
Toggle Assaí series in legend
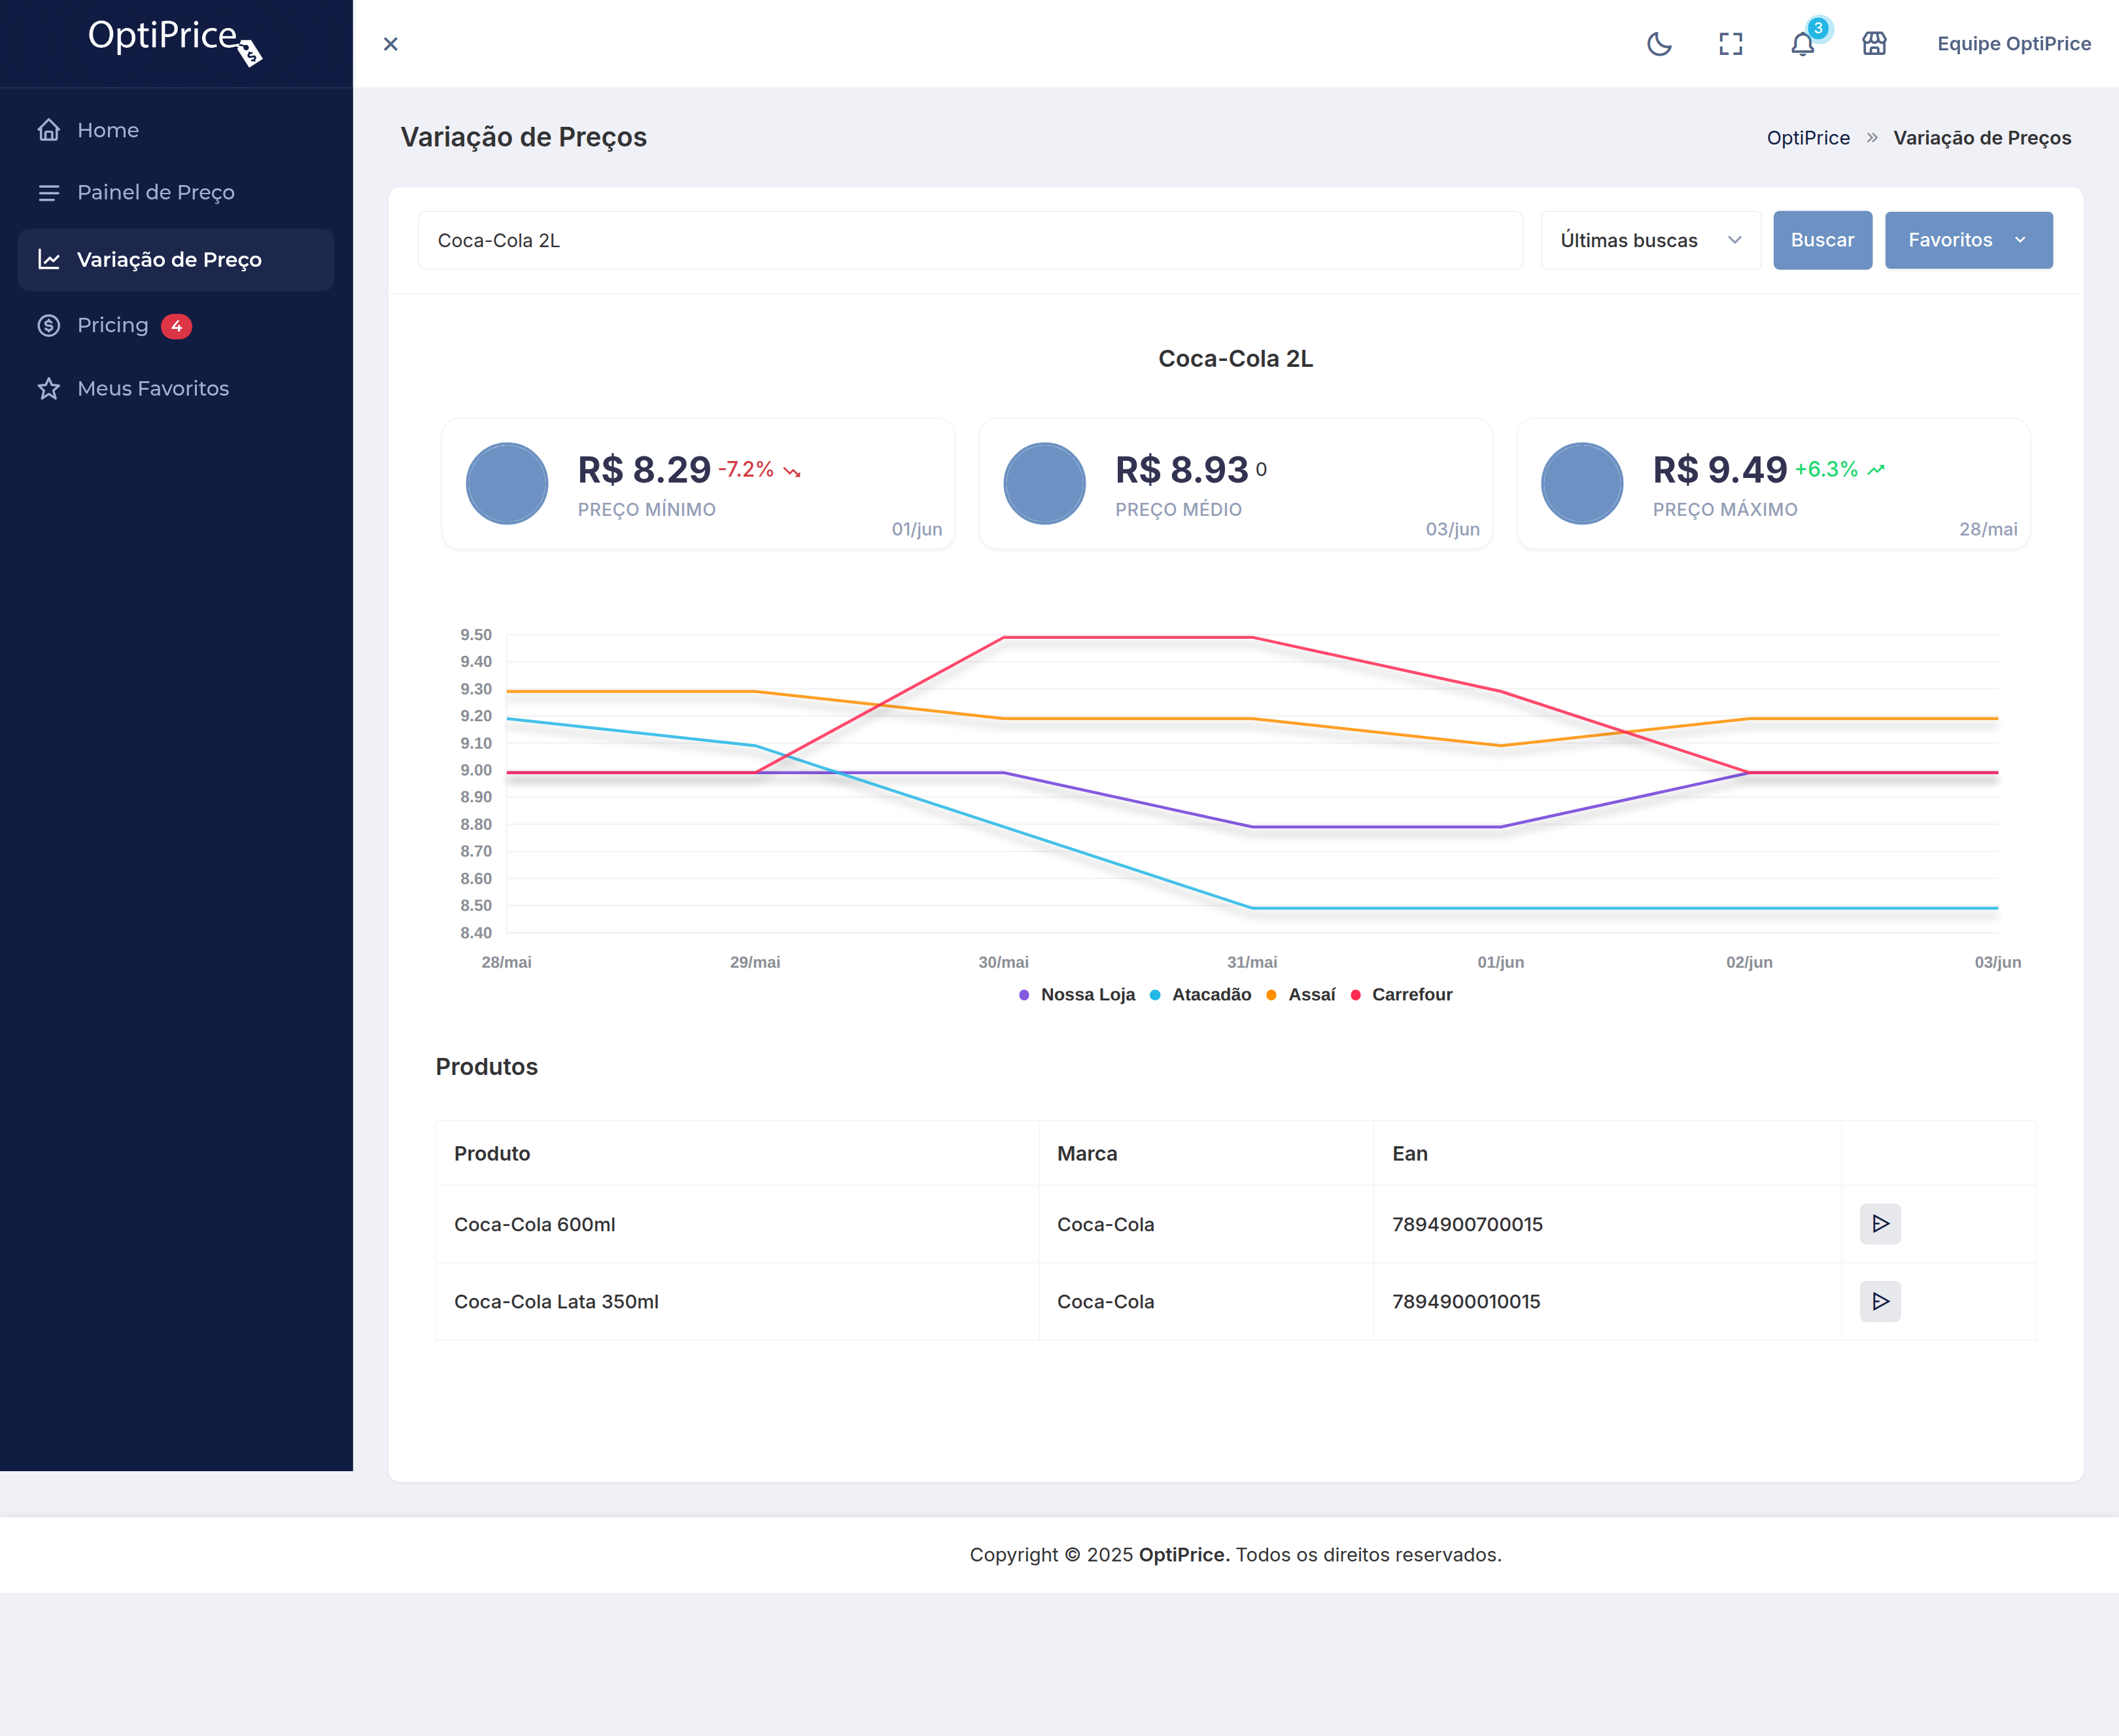pos(1301,995)
